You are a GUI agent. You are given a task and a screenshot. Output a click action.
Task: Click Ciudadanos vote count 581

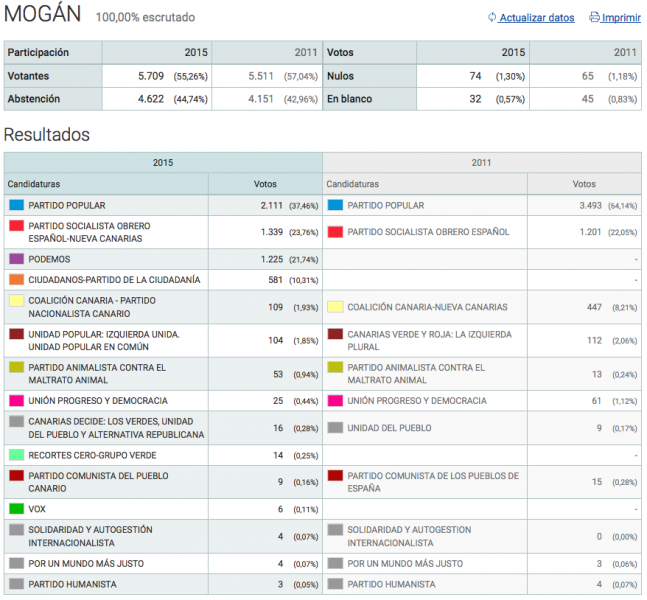point(275,280)
